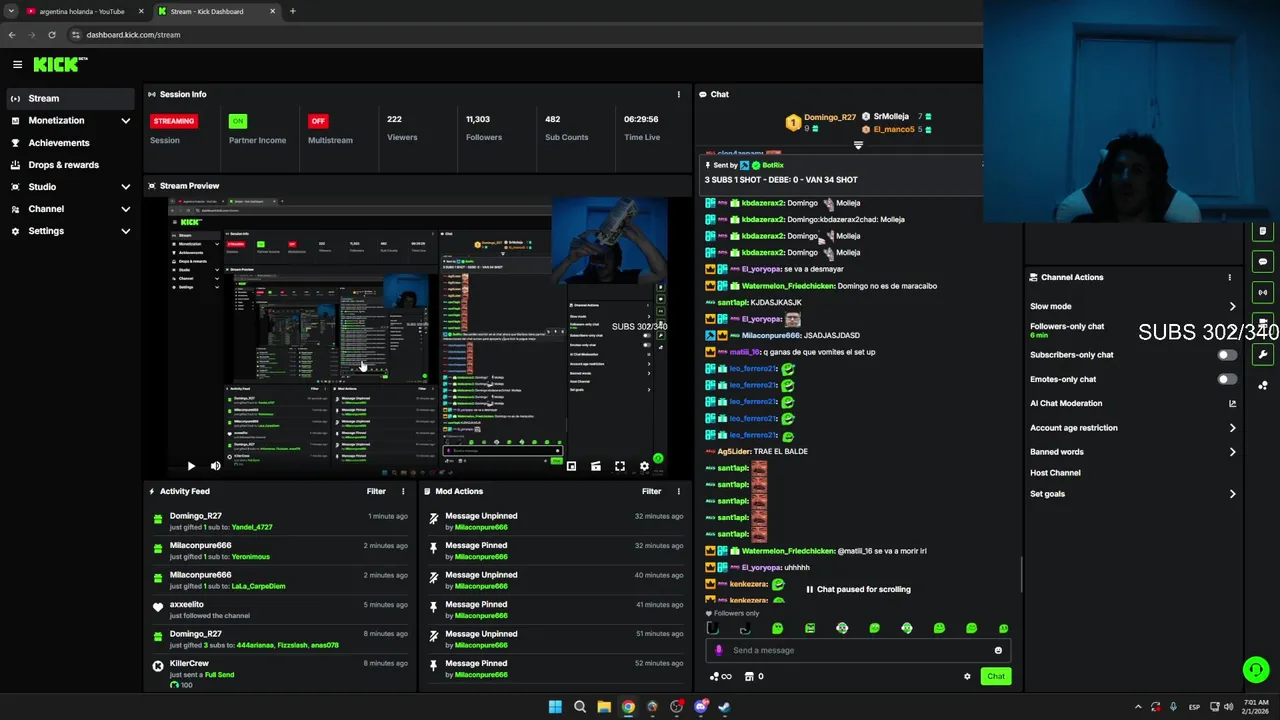Click the green support headset button
This screenshot has width=1280, height=720.
coord(1256,670)
